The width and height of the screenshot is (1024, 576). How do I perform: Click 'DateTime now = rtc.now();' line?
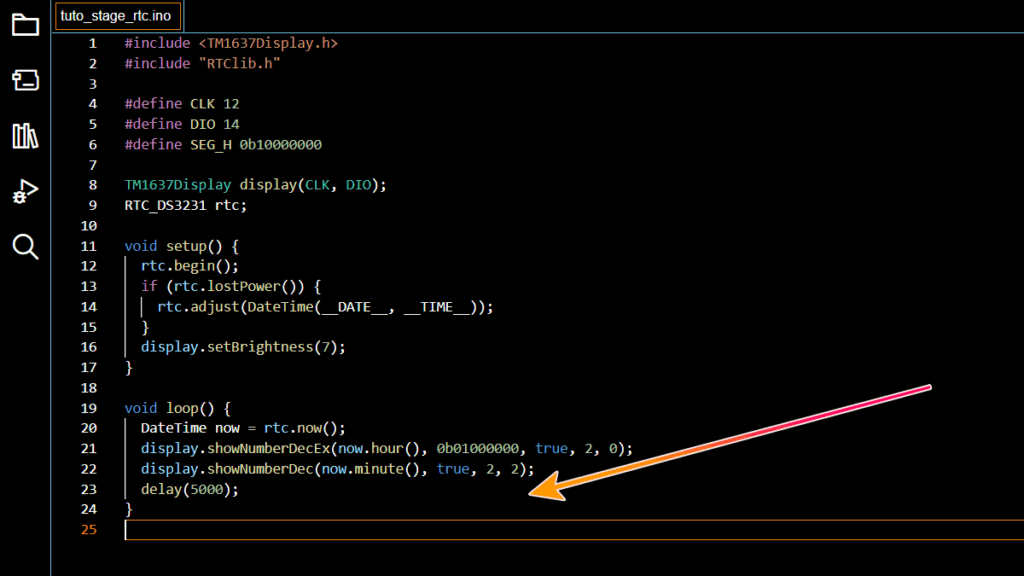pyautogui.click(x=243, y=428)
